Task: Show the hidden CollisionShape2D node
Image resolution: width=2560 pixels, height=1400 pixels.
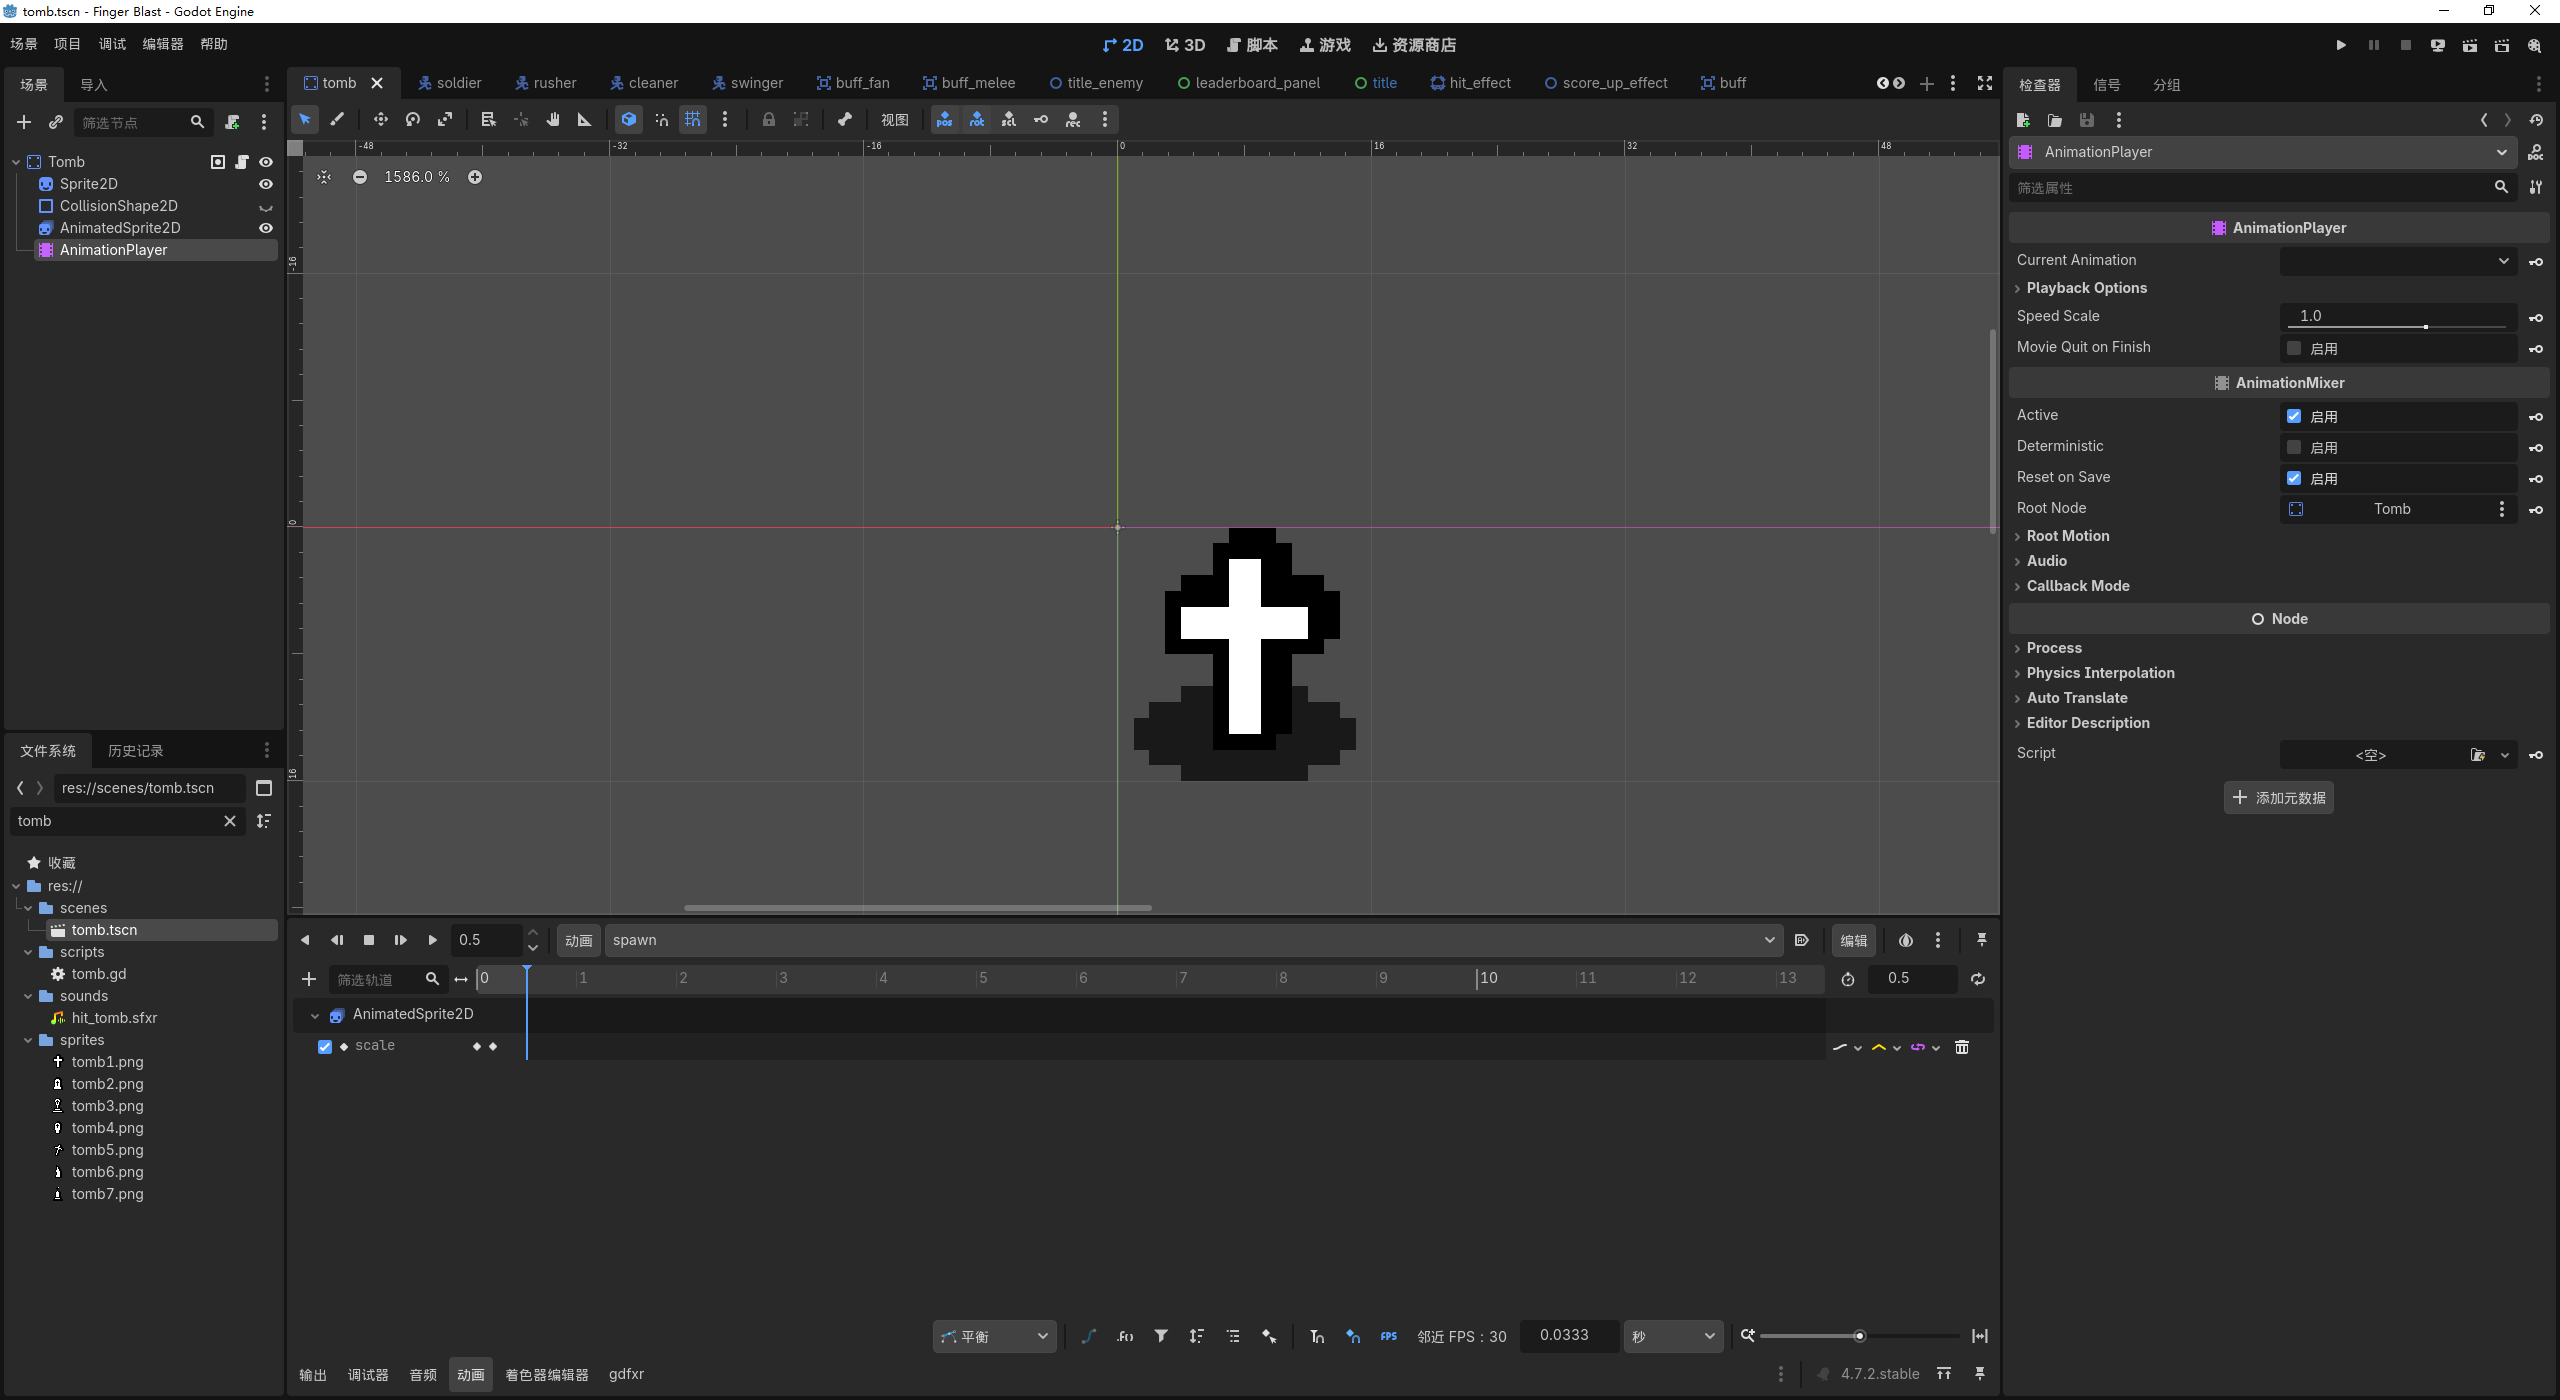Action: (x=266, y=207)
